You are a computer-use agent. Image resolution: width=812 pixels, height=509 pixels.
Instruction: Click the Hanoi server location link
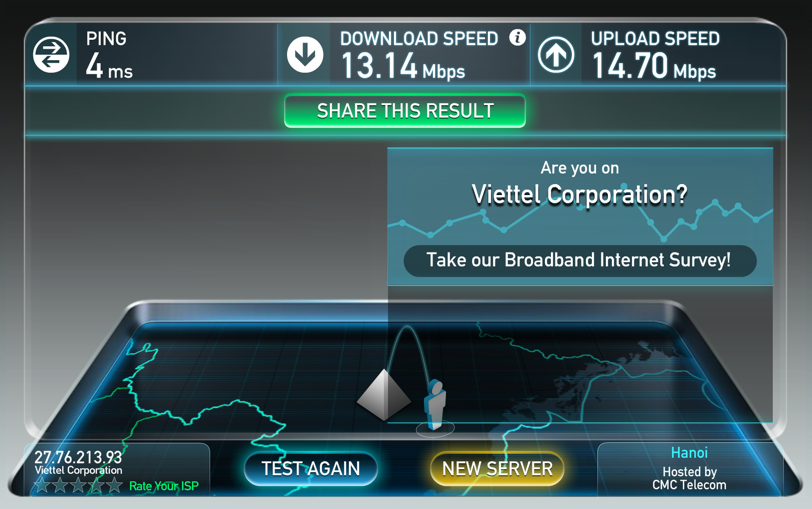coord(689,453)
